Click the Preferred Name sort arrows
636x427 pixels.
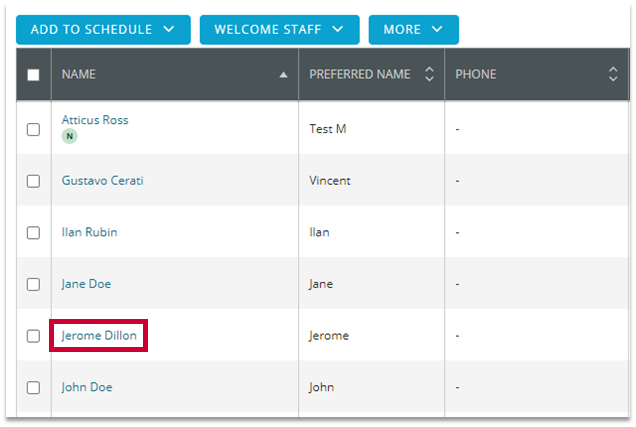(x=429, y=75)
